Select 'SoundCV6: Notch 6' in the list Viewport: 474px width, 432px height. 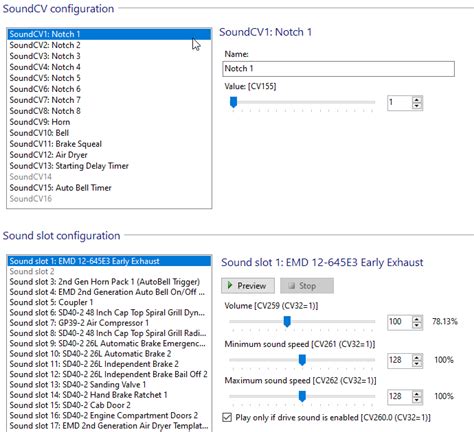[109, 89]
